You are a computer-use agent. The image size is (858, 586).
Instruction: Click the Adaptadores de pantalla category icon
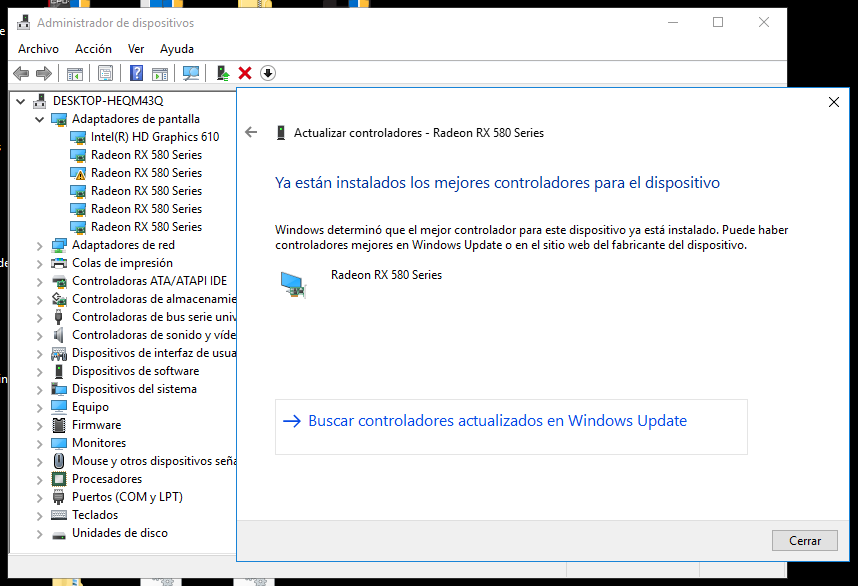[59, 119]
